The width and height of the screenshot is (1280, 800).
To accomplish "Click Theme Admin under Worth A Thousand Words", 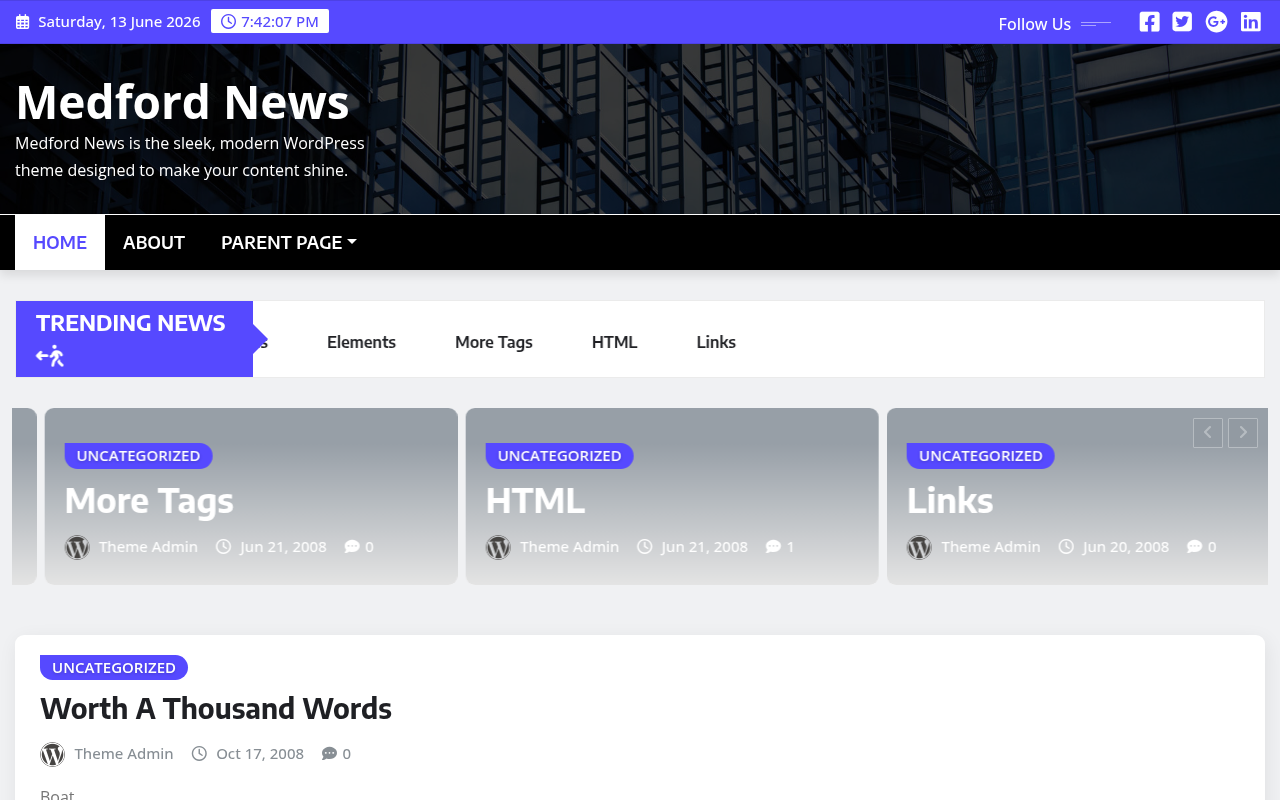I will [124, 754].
